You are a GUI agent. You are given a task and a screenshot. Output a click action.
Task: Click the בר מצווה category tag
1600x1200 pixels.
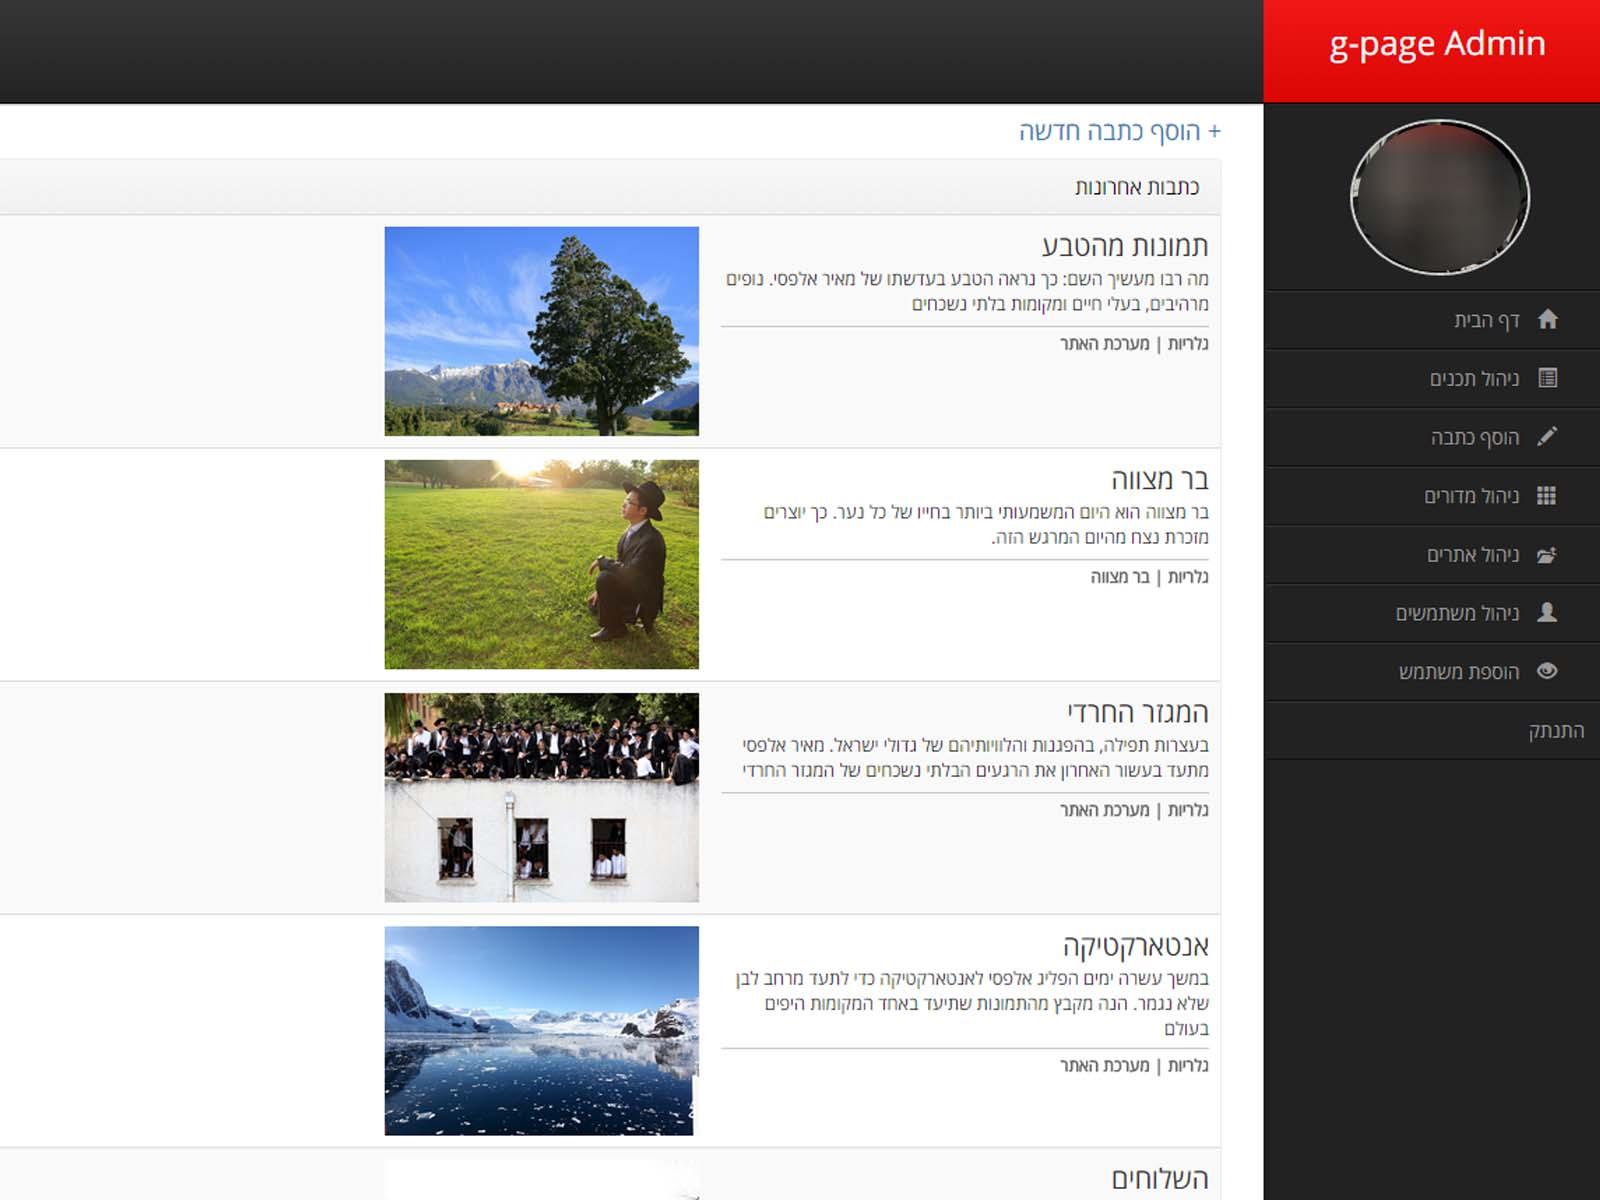(1120, 577)
